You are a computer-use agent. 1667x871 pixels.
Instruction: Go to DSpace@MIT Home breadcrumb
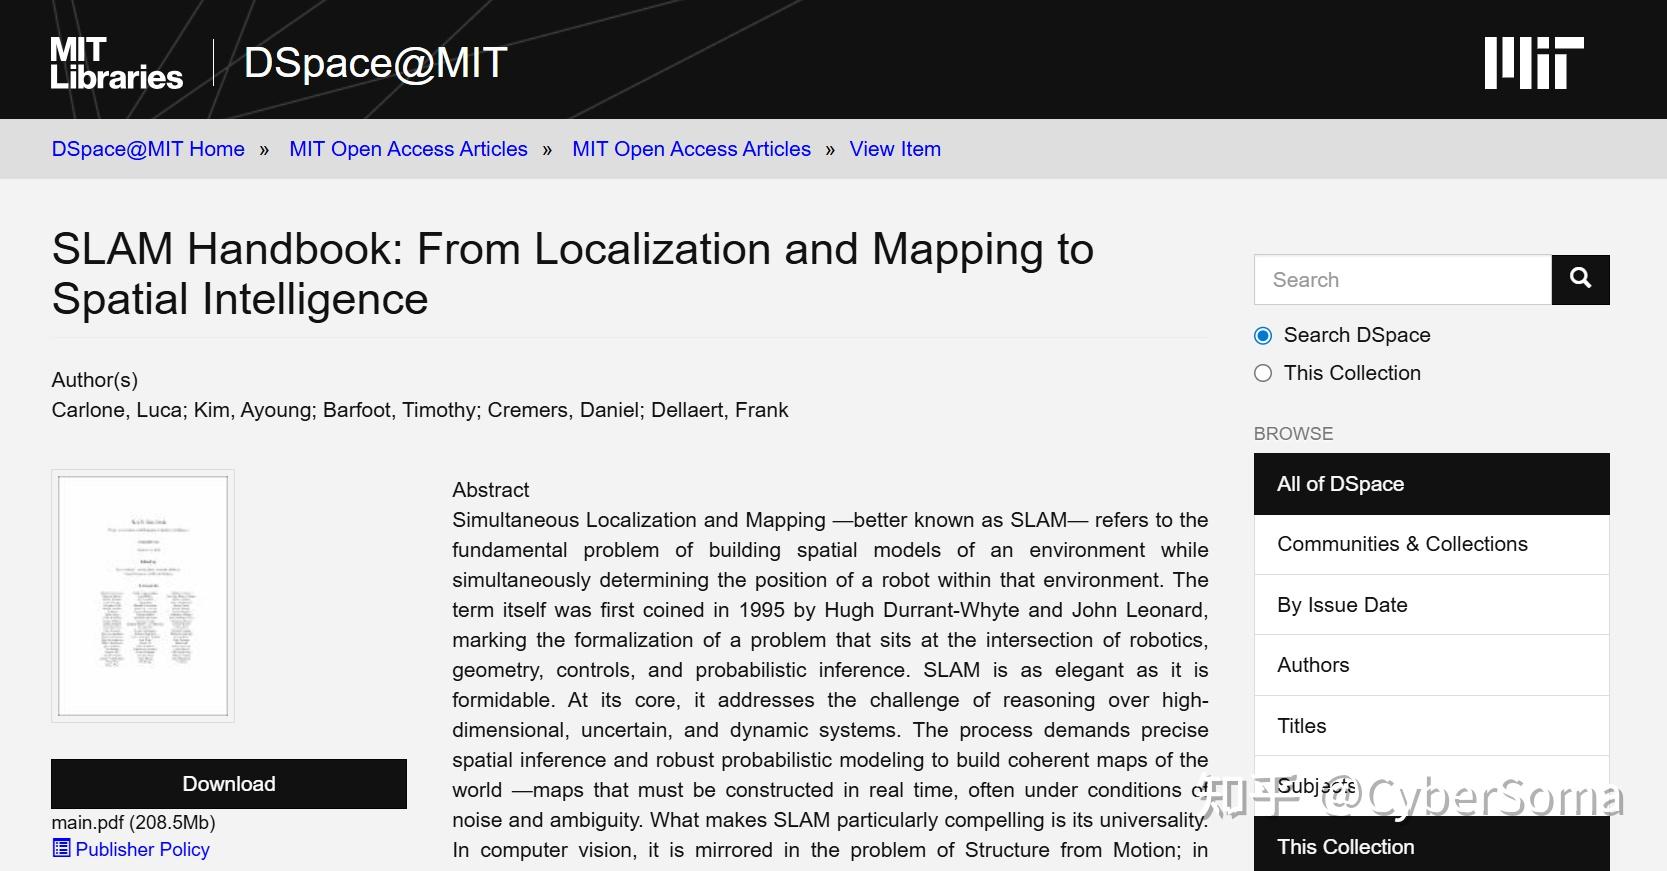coord(148,149)
